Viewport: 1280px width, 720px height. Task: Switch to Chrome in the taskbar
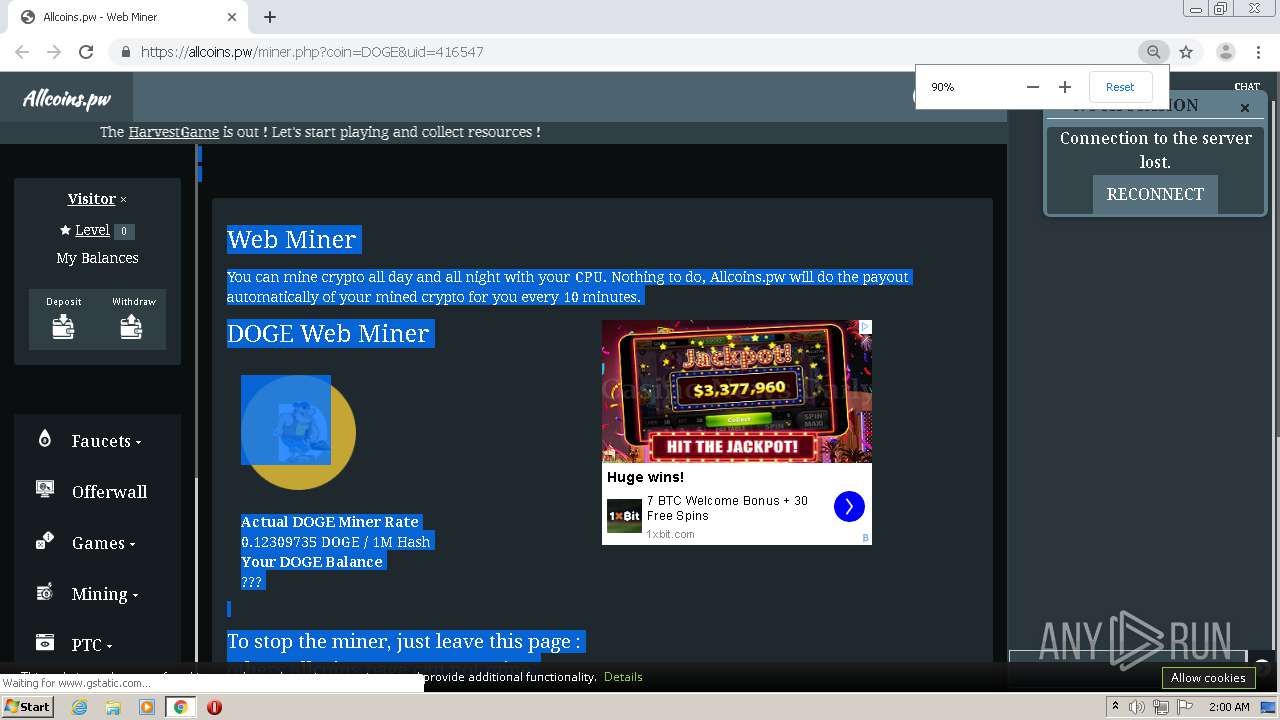tap(180, 706)
